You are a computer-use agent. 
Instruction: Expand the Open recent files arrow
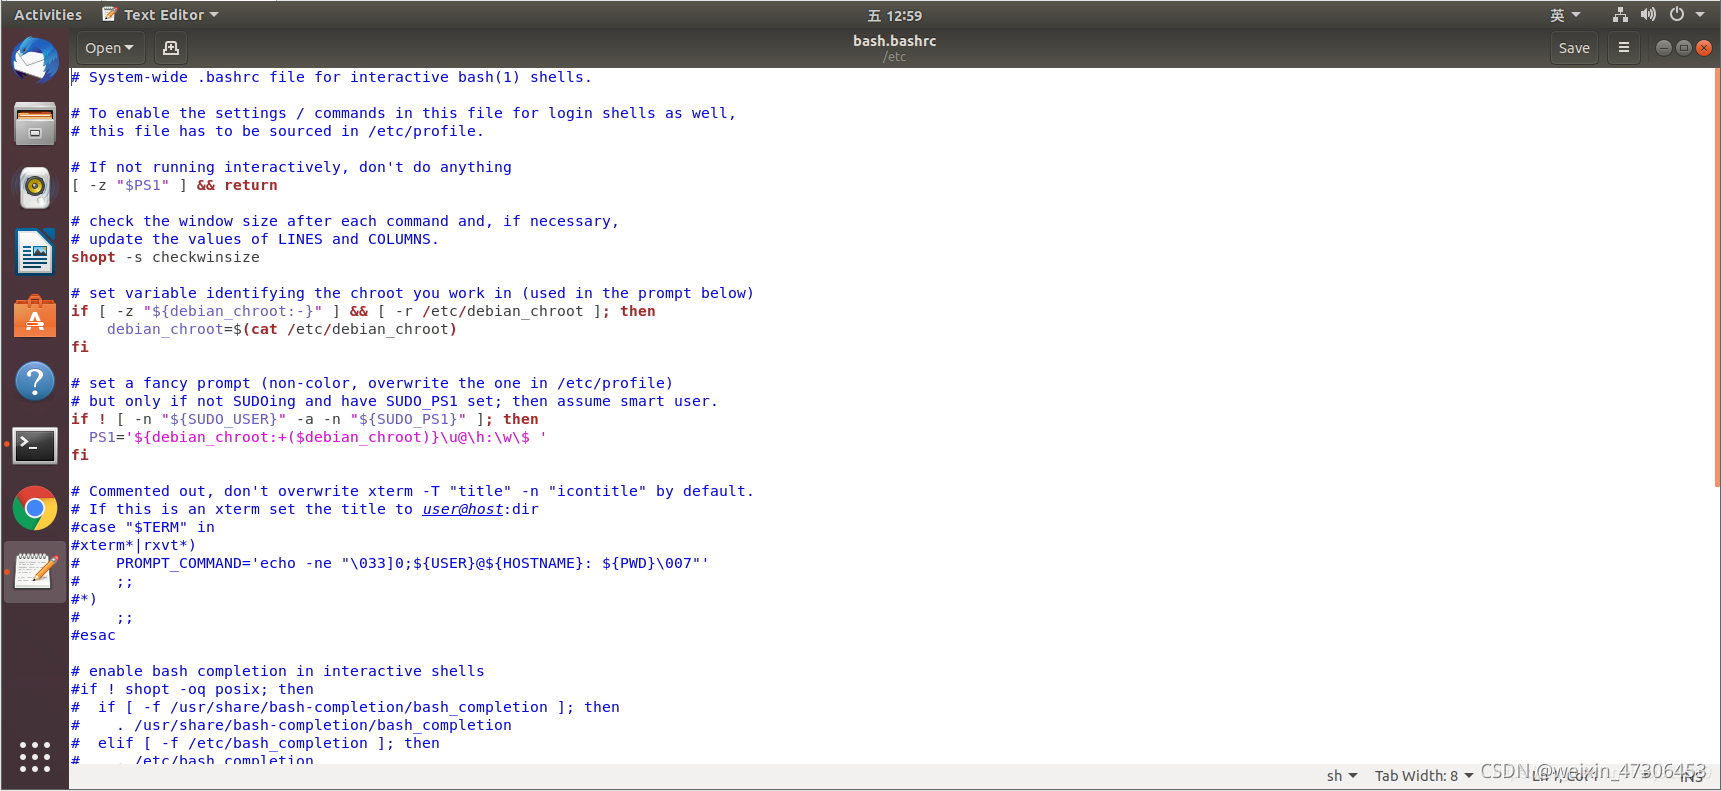click(129, 48)
